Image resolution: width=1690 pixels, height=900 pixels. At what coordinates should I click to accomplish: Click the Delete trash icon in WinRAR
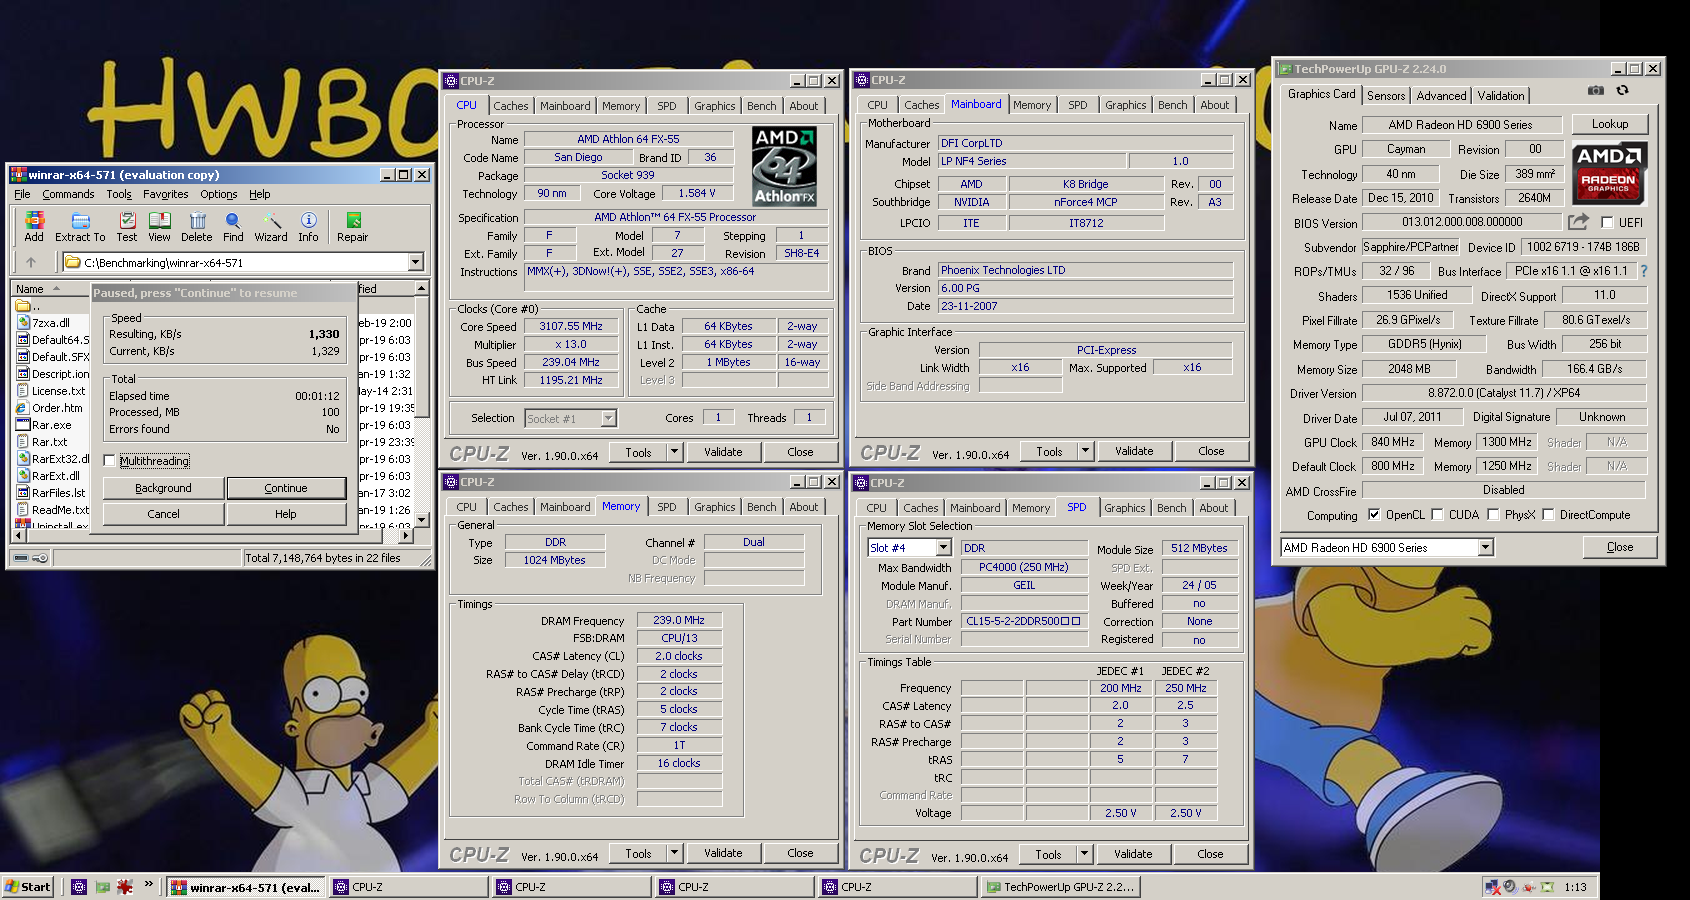click(x=197, y=220)
